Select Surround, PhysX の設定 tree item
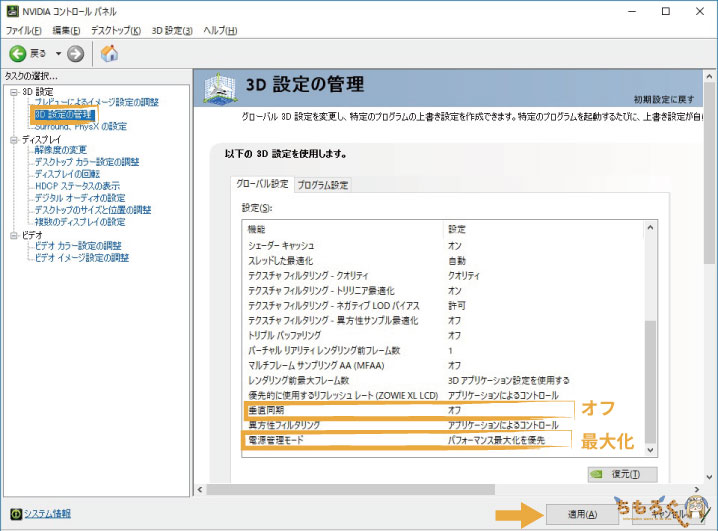The width and height of the screenshot is (718, 531). 81,126
